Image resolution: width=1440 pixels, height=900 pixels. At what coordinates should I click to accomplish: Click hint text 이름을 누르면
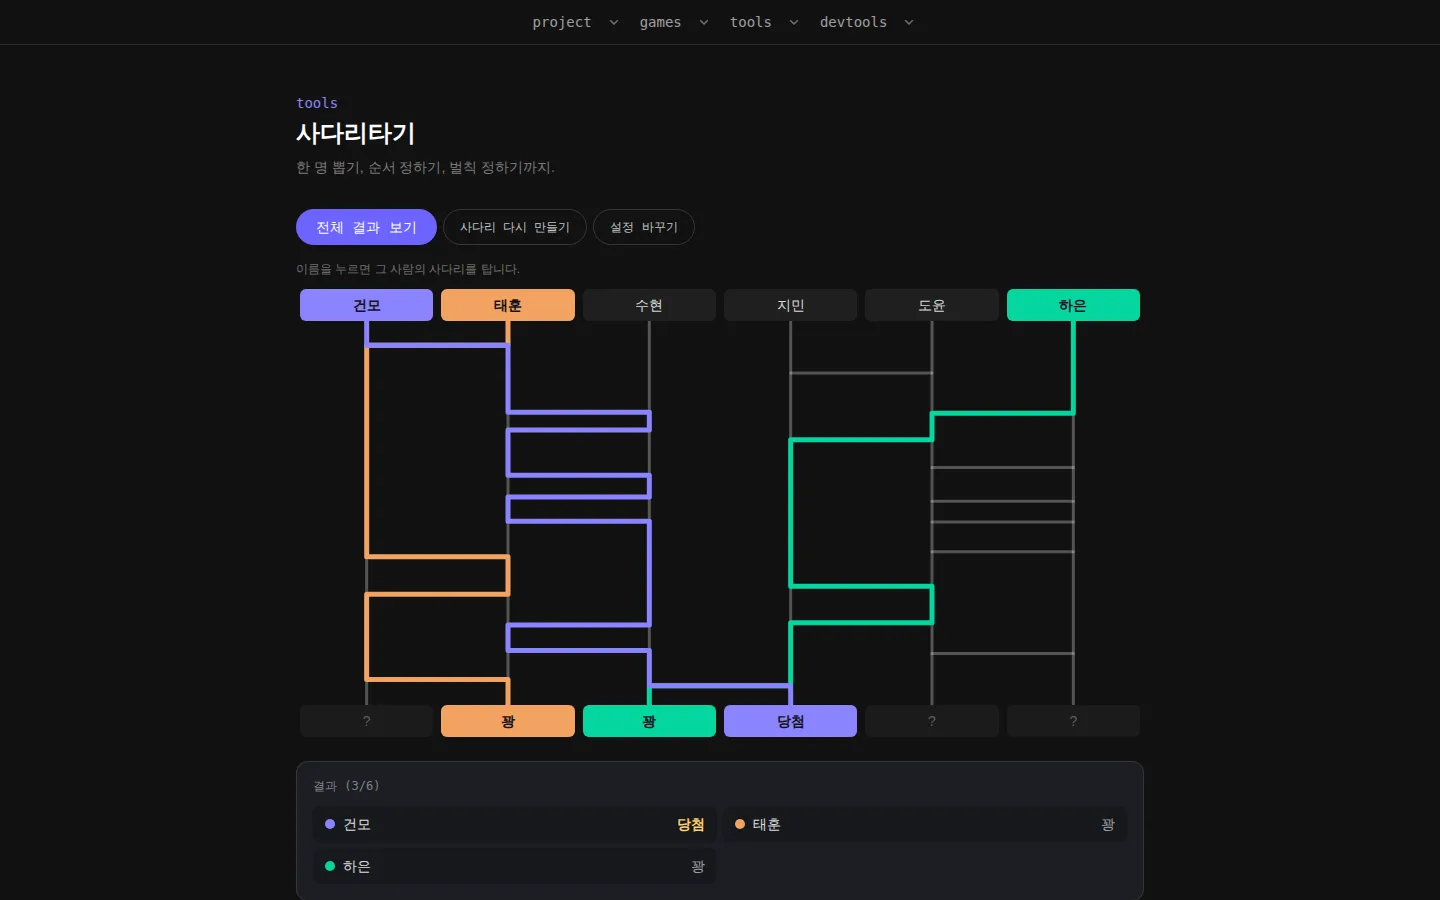[408, 269]
